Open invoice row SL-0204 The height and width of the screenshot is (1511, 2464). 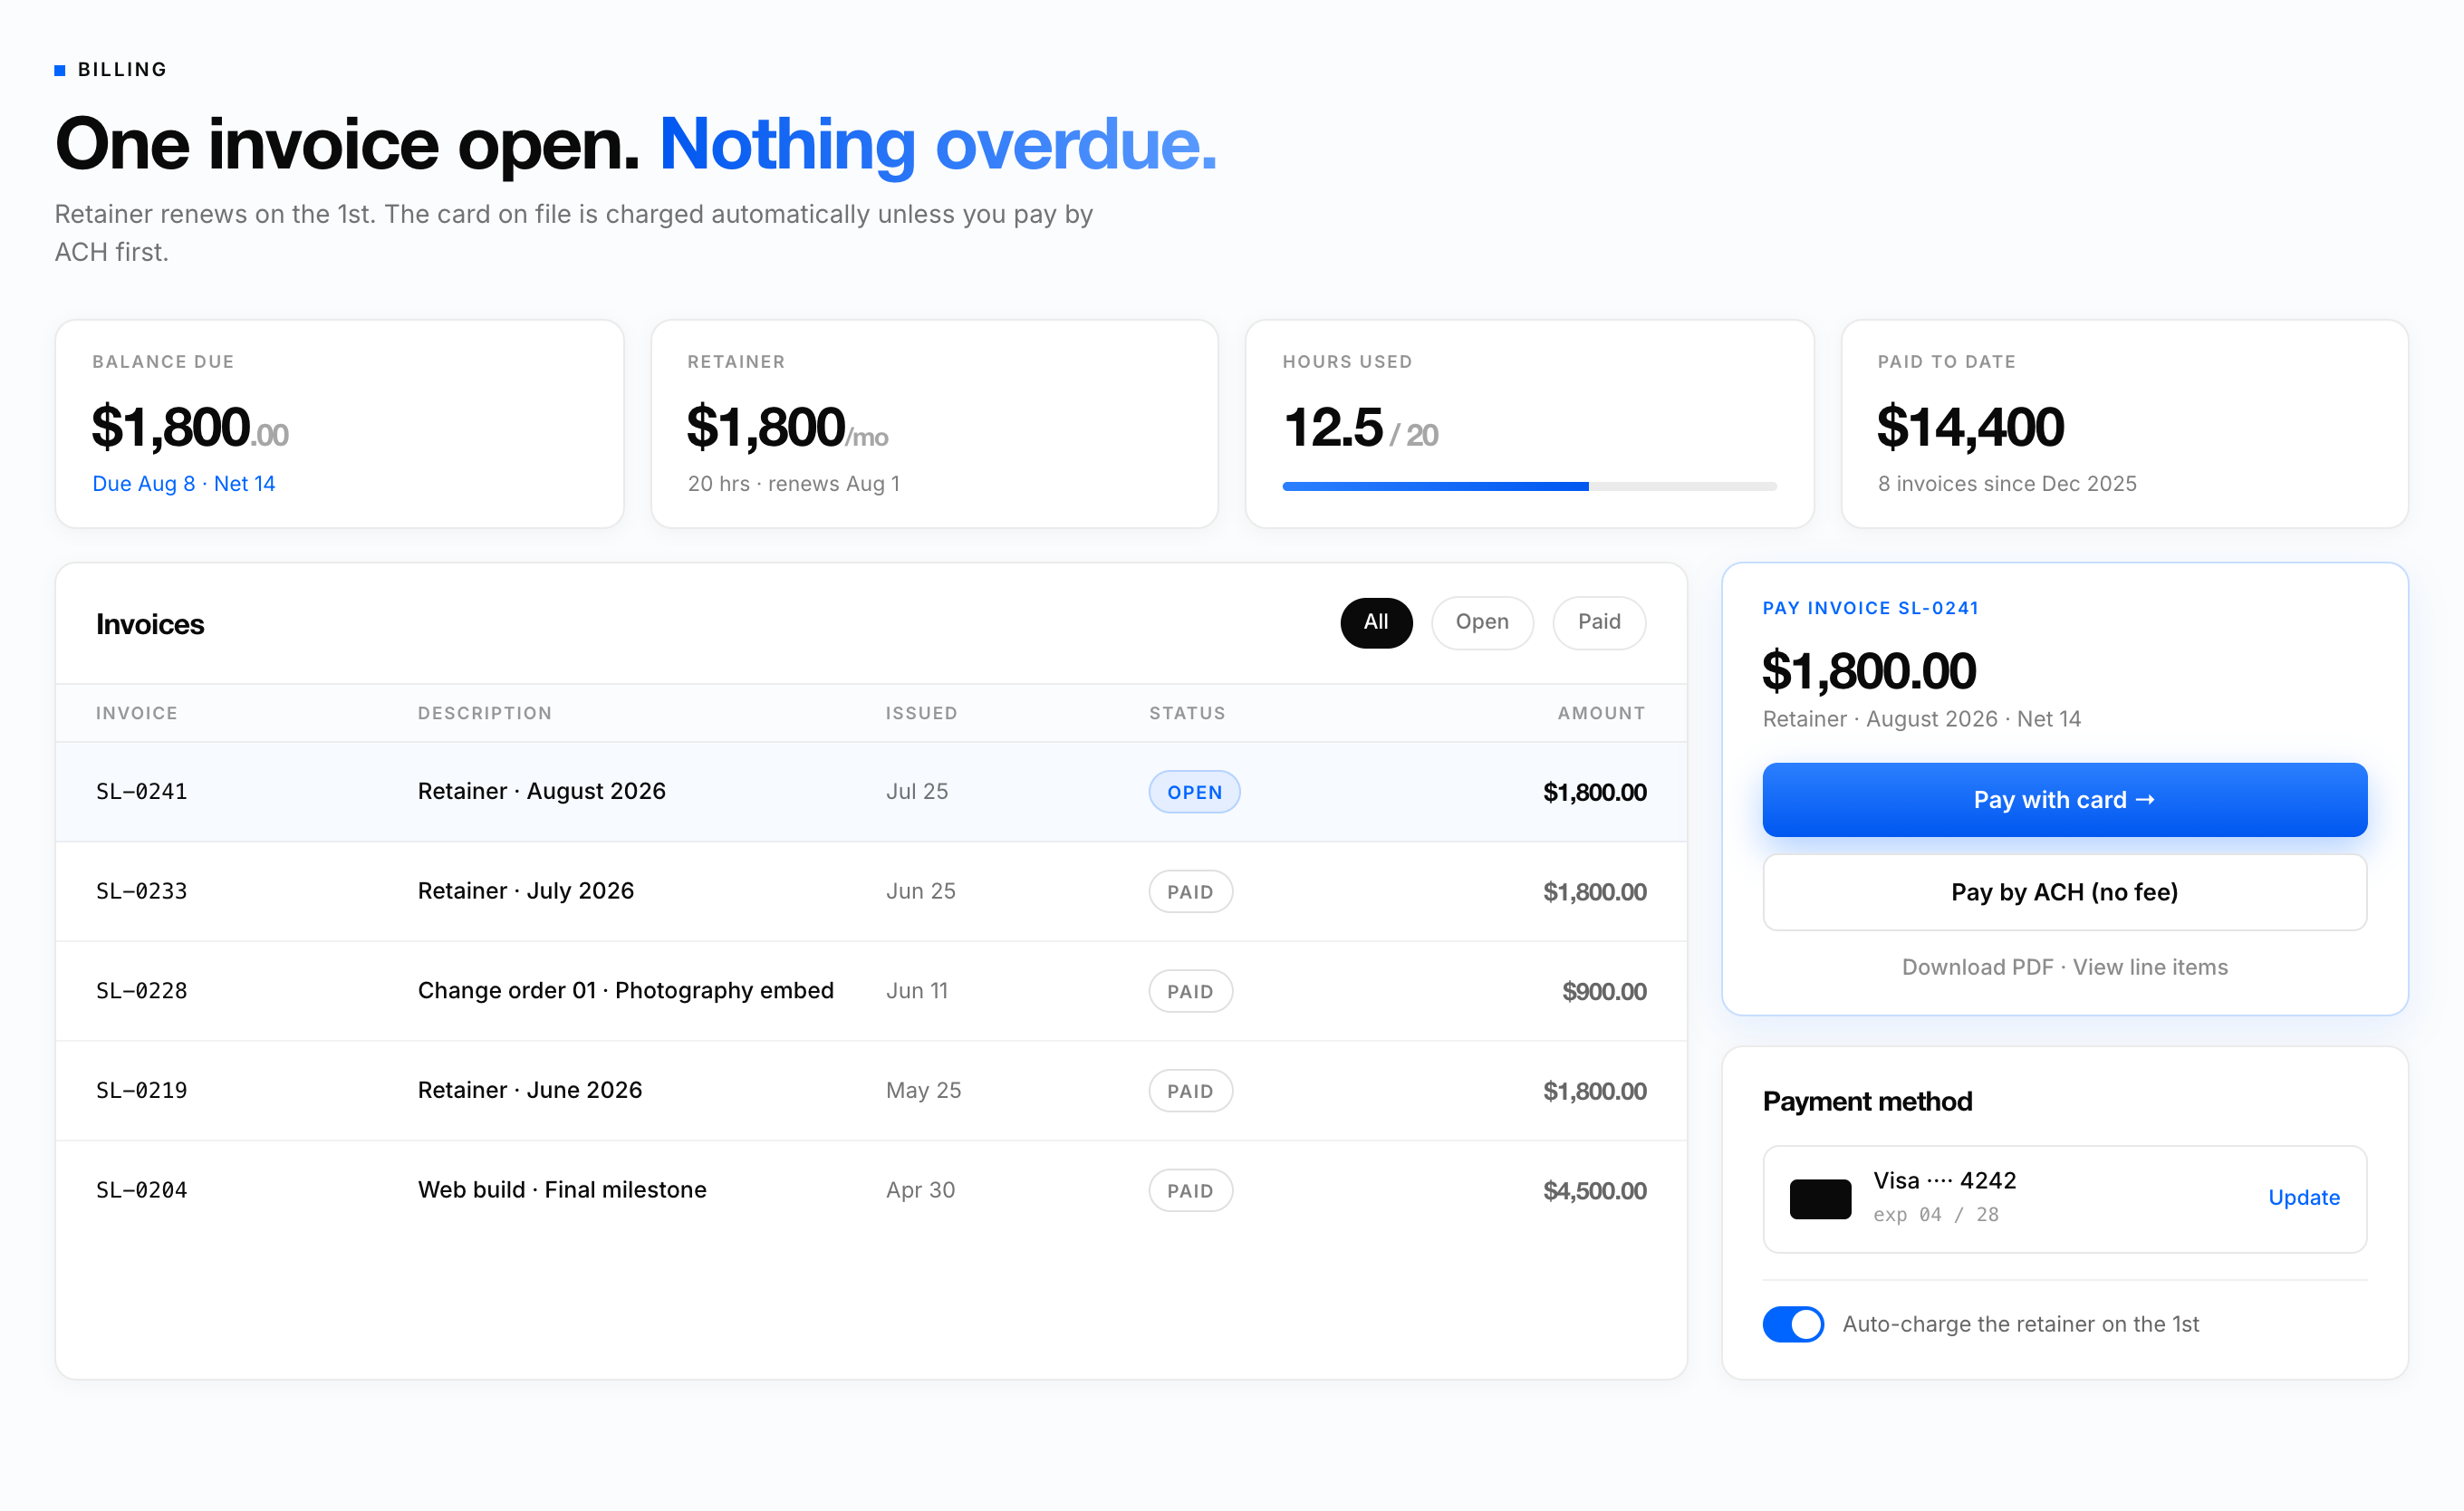coord(871,1190)
